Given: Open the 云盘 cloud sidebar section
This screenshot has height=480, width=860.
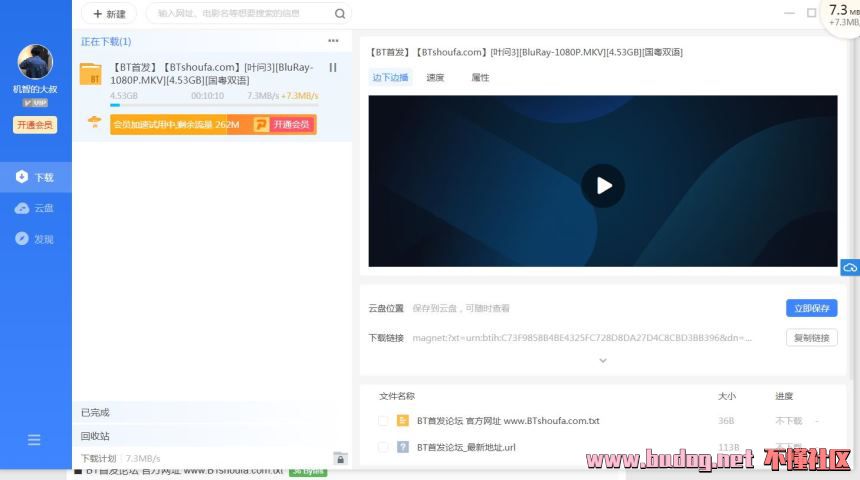Looking at the screenshot, I should point(36,208).
